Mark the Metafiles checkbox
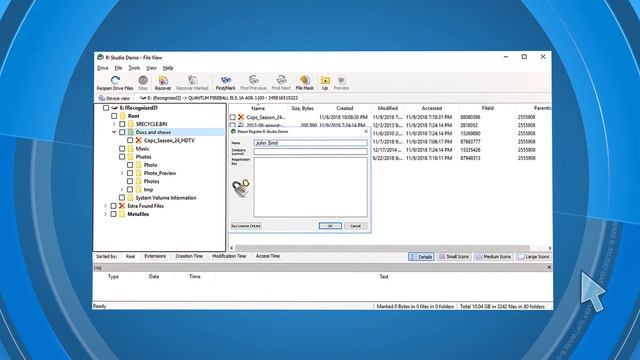Viewport: 640px width, 360px height. tap(113, 214)
